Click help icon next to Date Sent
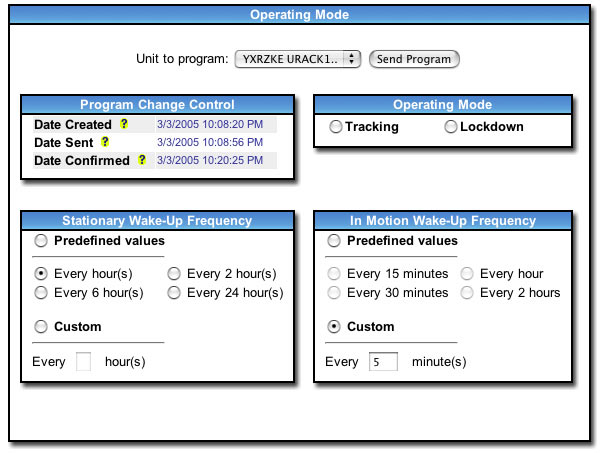603x453 pixels. [105, 143]
